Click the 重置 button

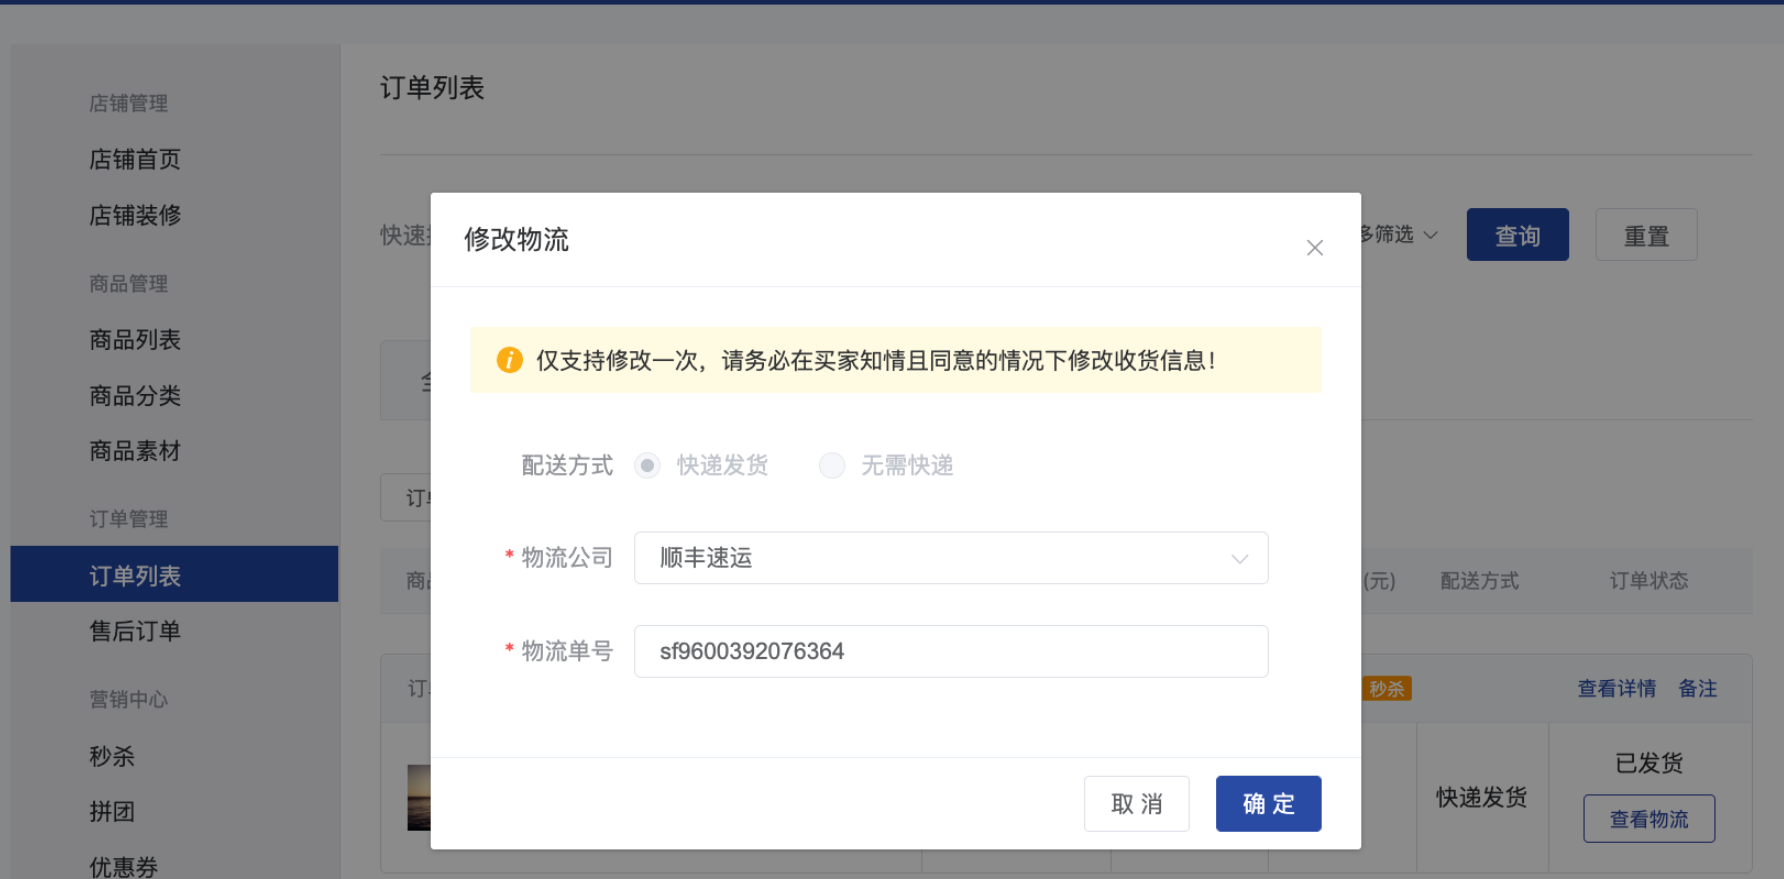coord(1647,235)
